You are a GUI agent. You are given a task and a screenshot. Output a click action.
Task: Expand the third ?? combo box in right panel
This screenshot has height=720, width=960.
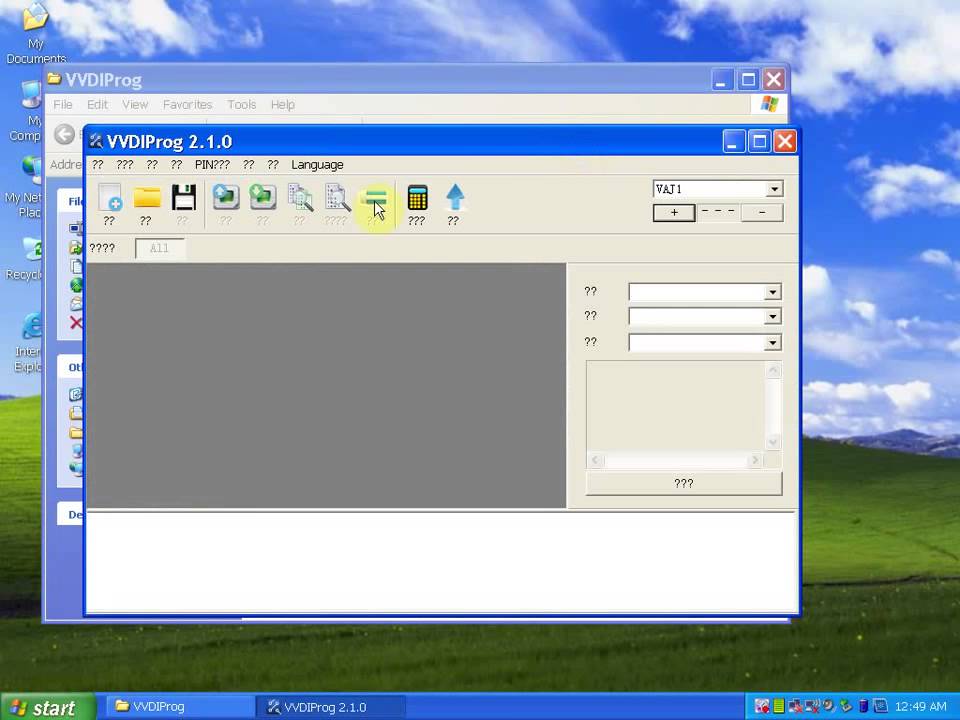(x=773, y=343)
